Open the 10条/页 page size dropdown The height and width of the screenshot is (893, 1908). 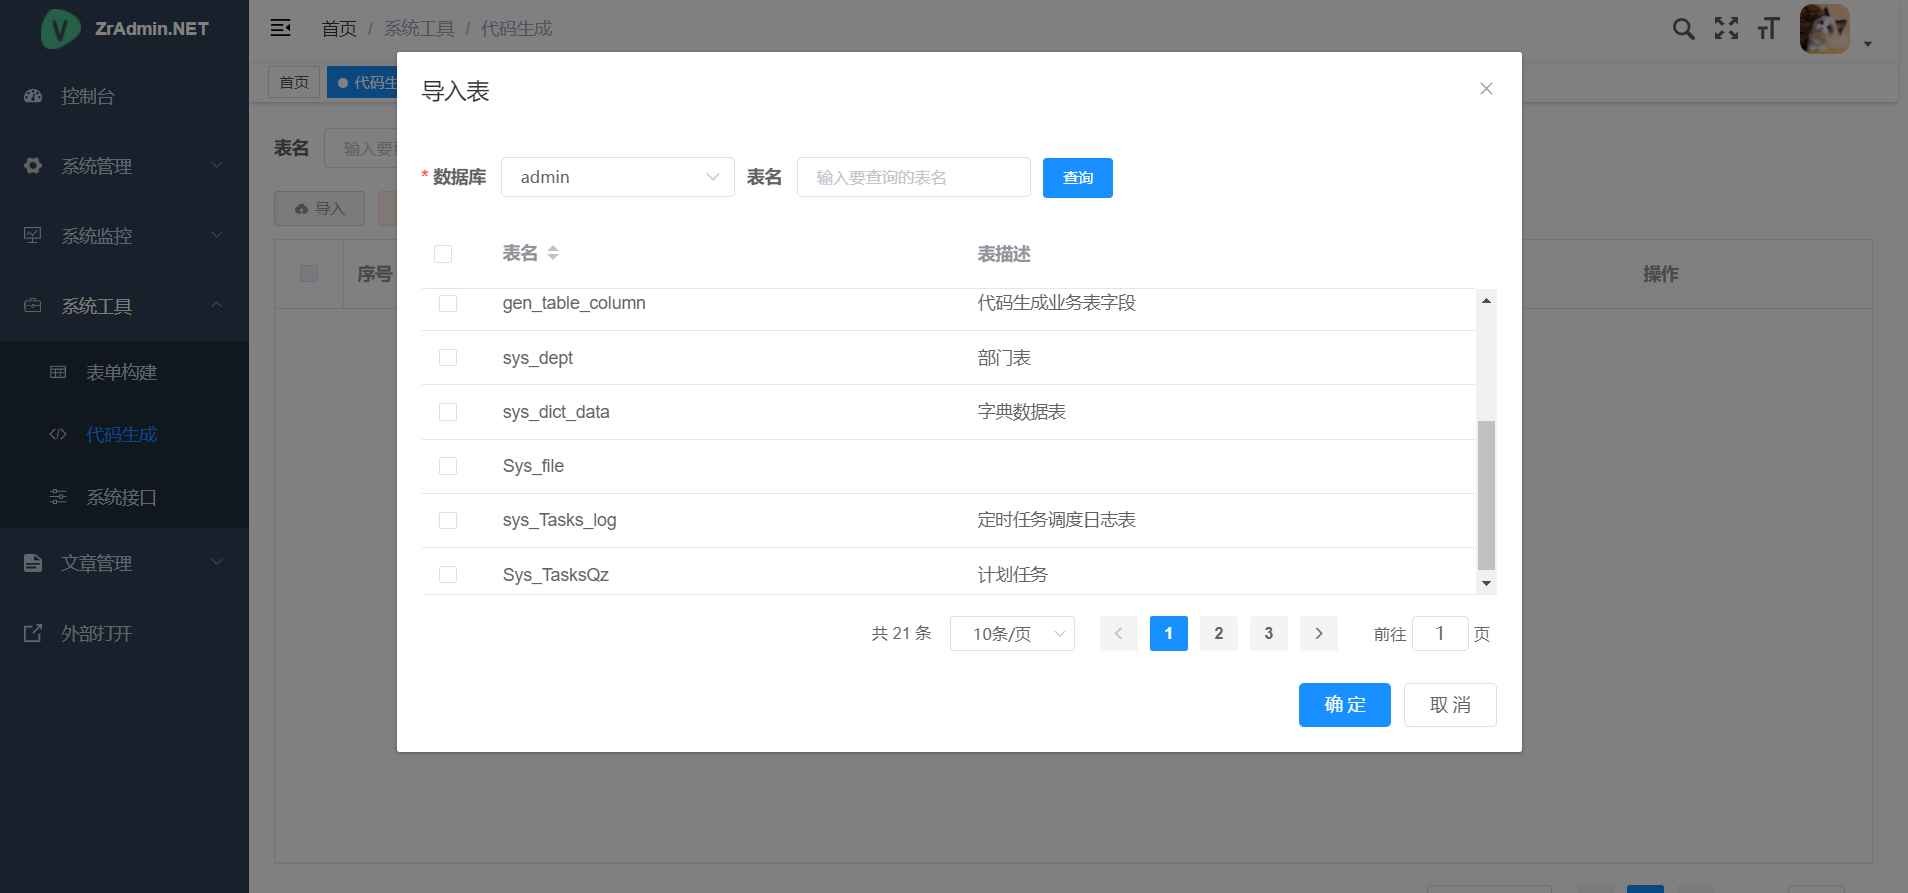coord(1011,634)
